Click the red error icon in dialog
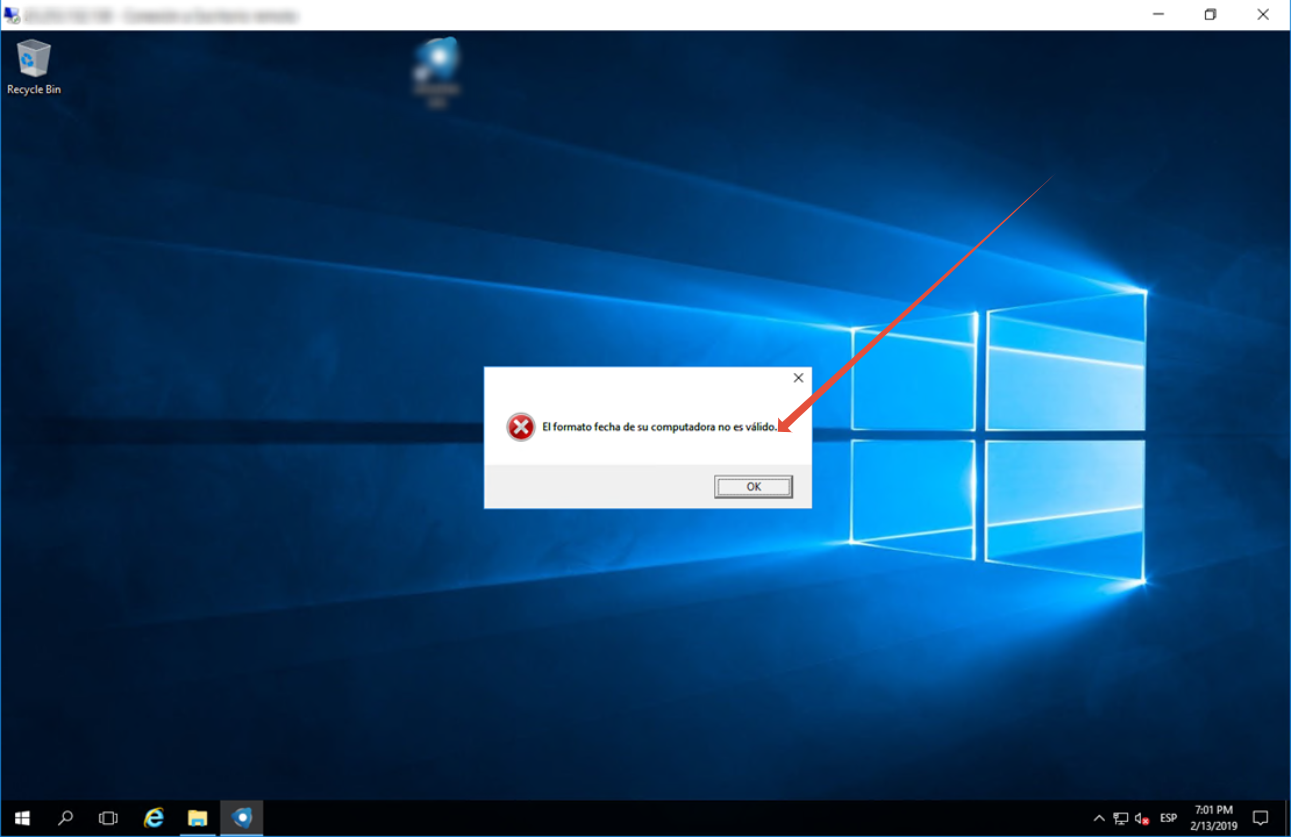The image size is (1291, 837). click(520, 427)
